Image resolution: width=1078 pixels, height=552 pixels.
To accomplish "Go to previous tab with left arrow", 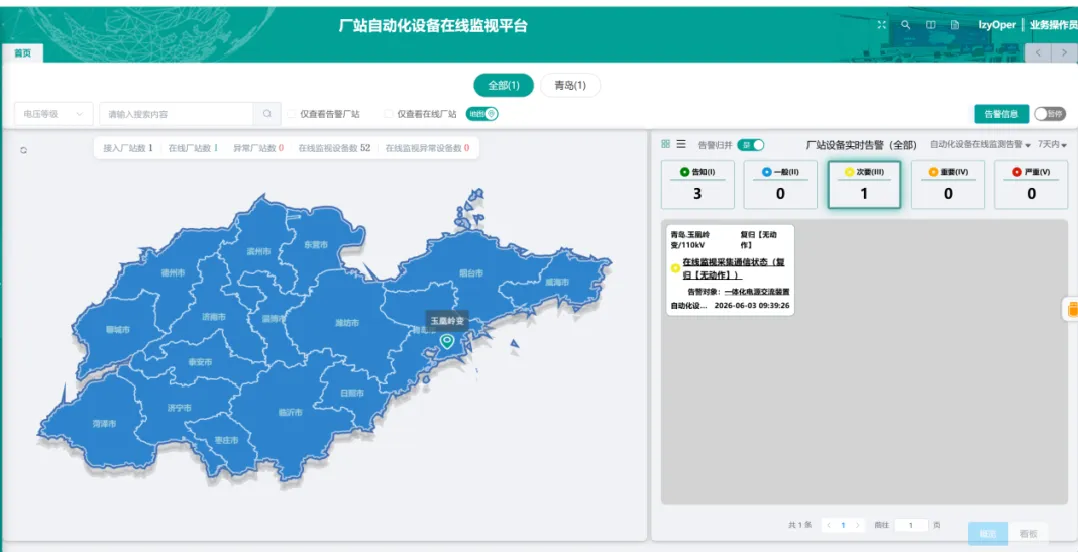I will (1038, 53).
